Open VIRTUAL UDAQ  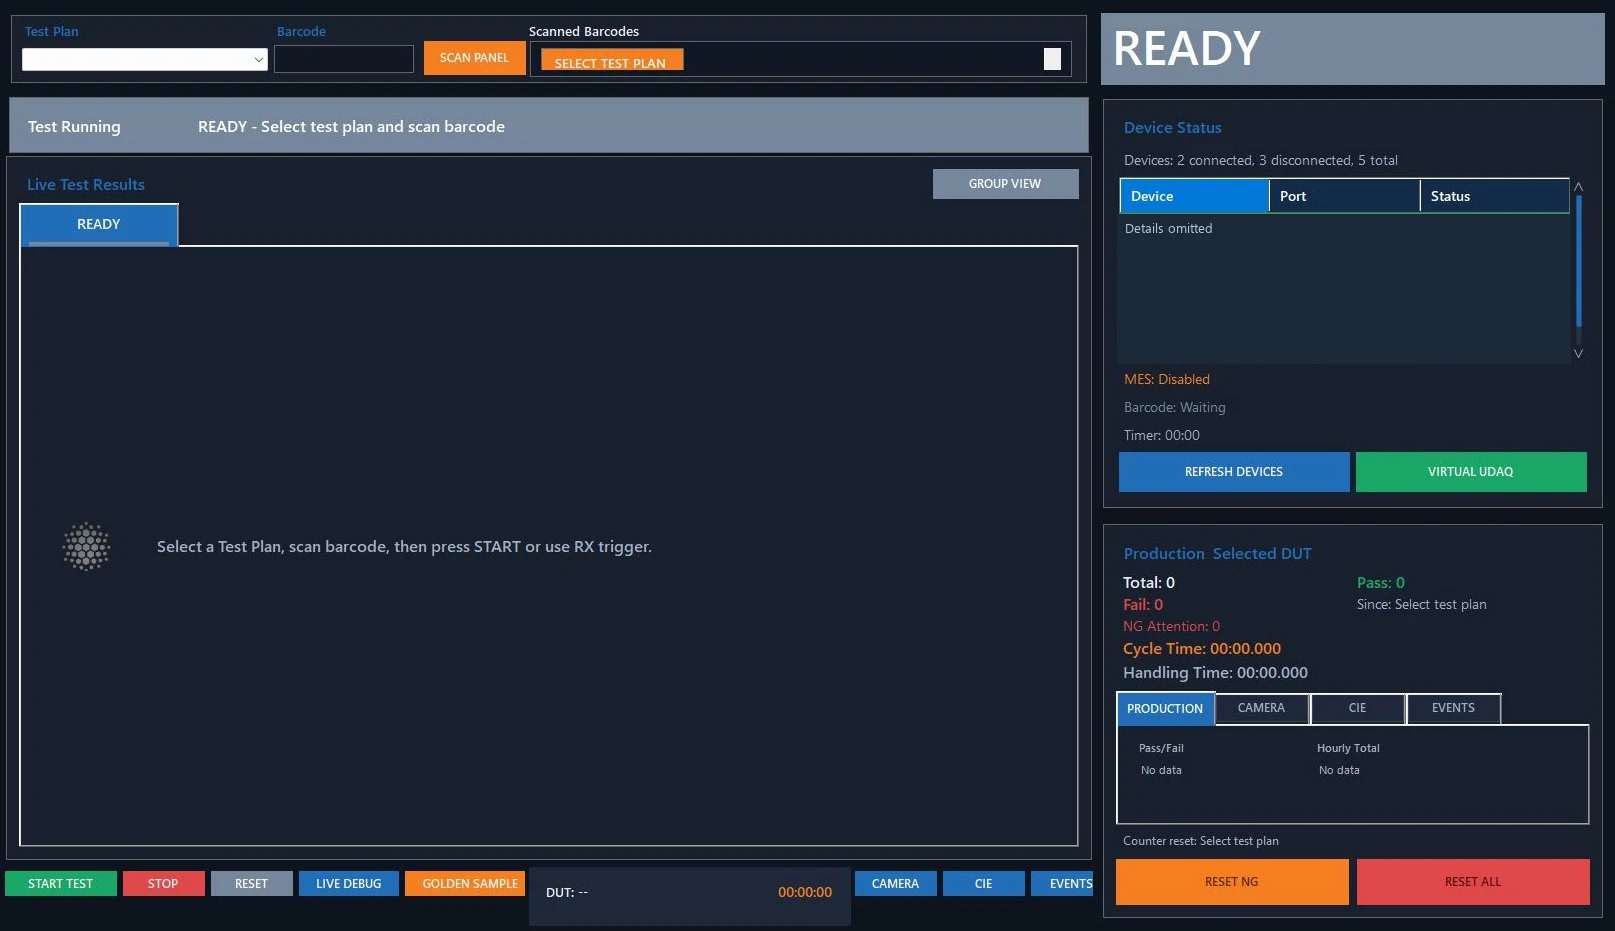click(x=1471, y=472)
